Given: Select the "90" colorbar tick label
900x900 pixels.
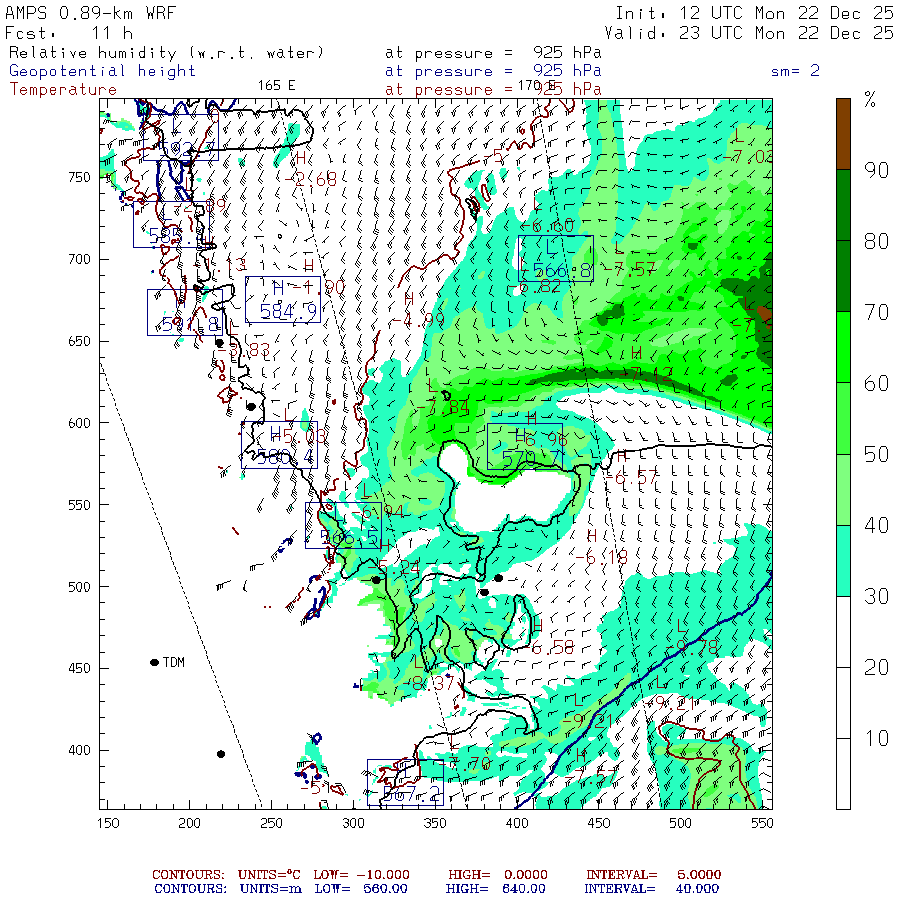Looking at the screenshot, I should point(876,170).
